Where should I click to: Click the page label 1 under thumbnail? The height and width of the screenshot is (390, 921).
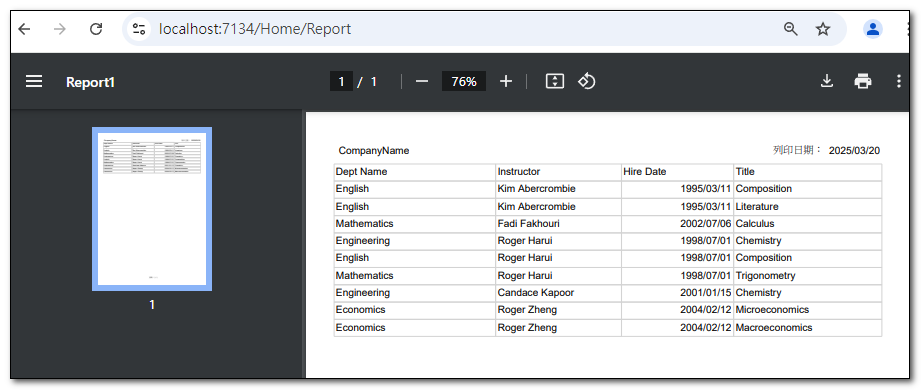click(152, 305)
